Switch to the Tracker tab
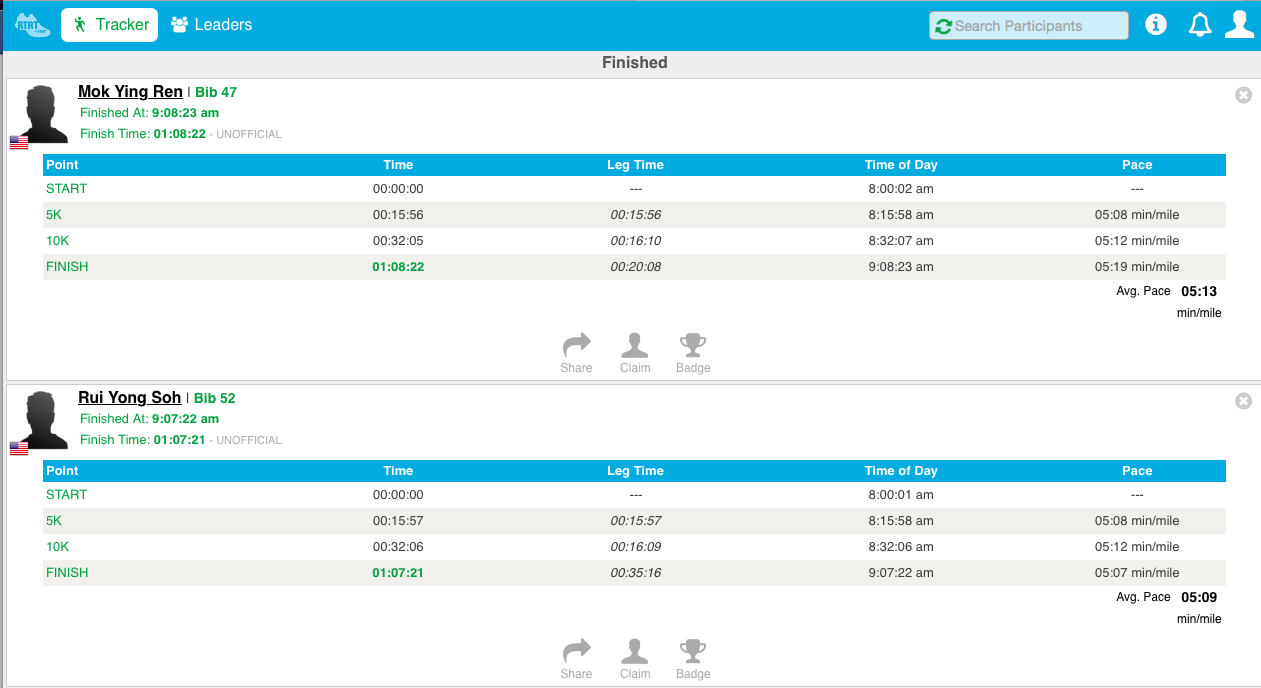Image resolution: width=1261 pixels, height=688 pixels. [110, 25]
